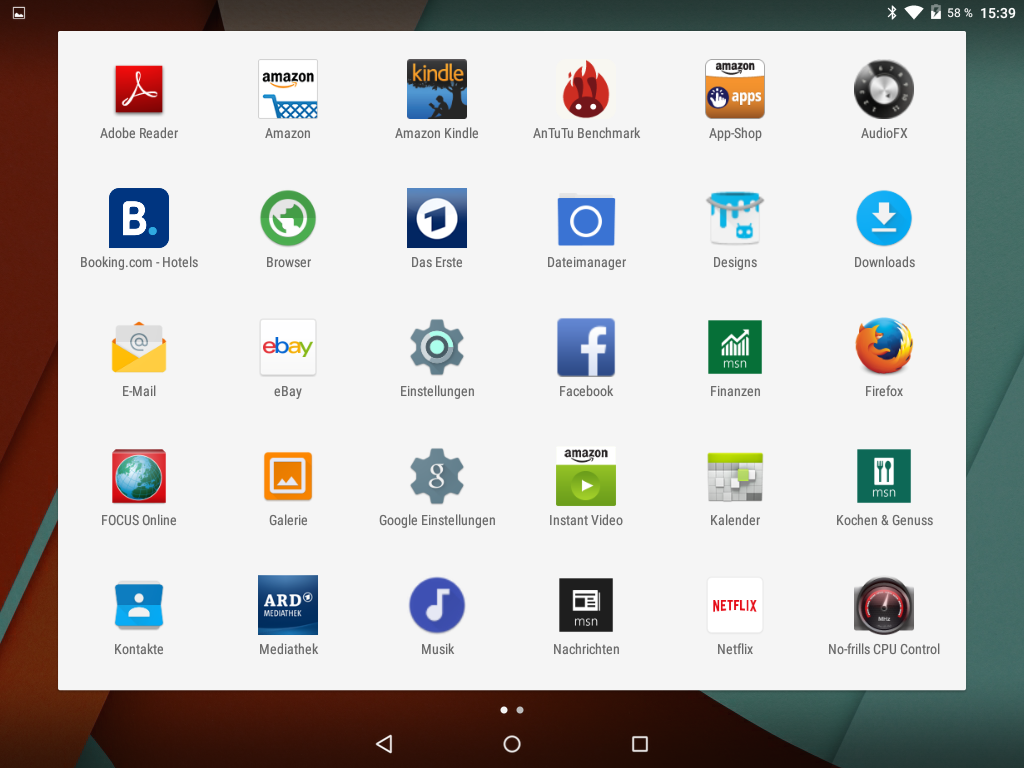Viewport: 1024px width, 768px height.
Task: Open FOCUS Online news app
Action: [x=138, y=476]
